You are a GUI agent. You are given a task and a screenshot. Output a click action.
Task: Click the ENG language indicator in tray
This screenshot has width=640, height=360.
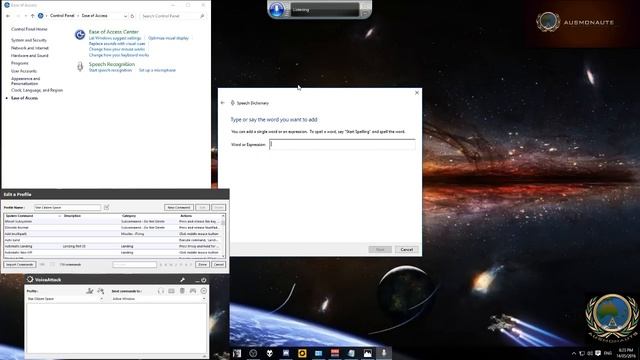tap(608, 353)
